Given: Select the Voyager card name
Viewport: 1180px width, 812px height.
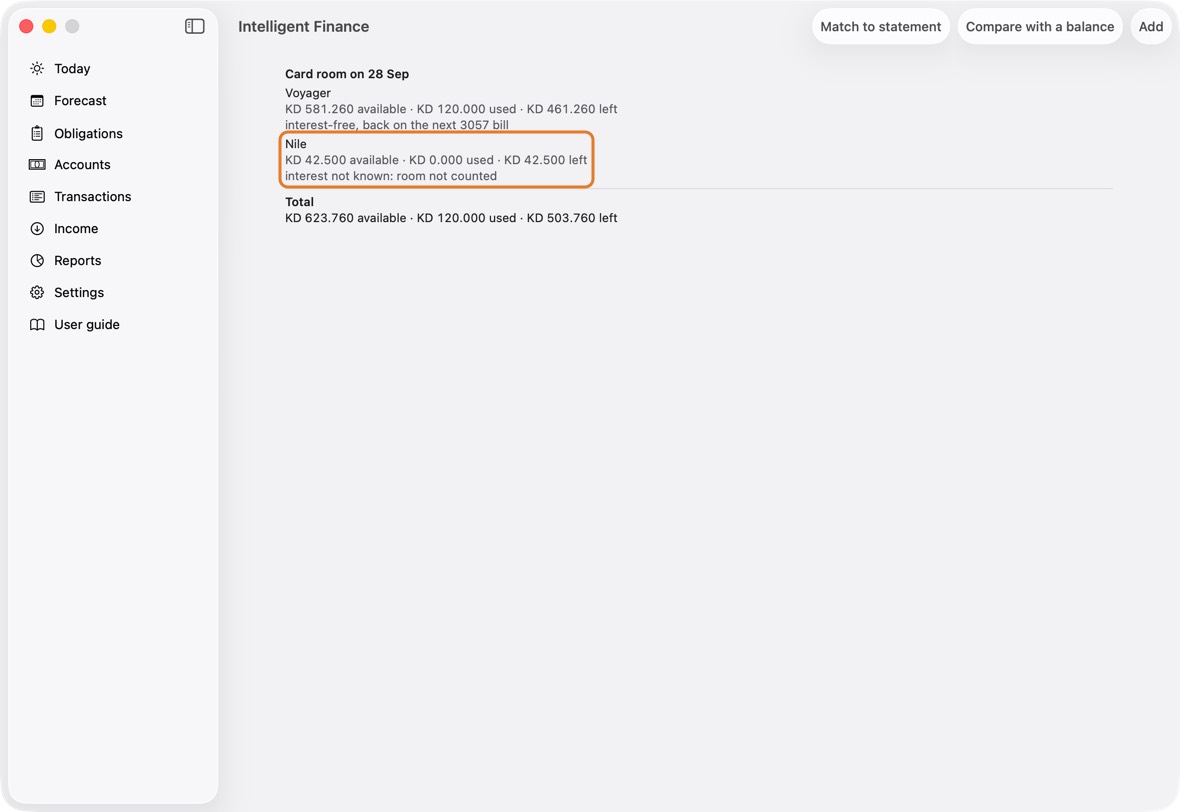Looking at the screenshot, I should [308, 93].
